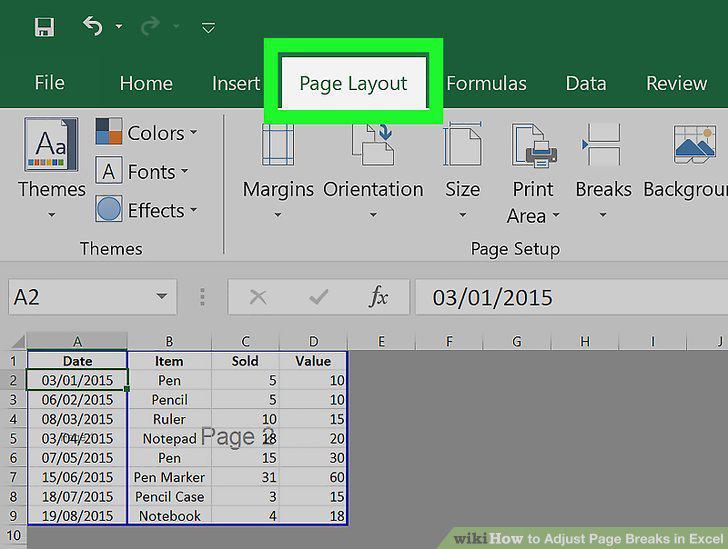Select column B header
This screenshot has height=549, width=728.
click(x=169, y=342)
